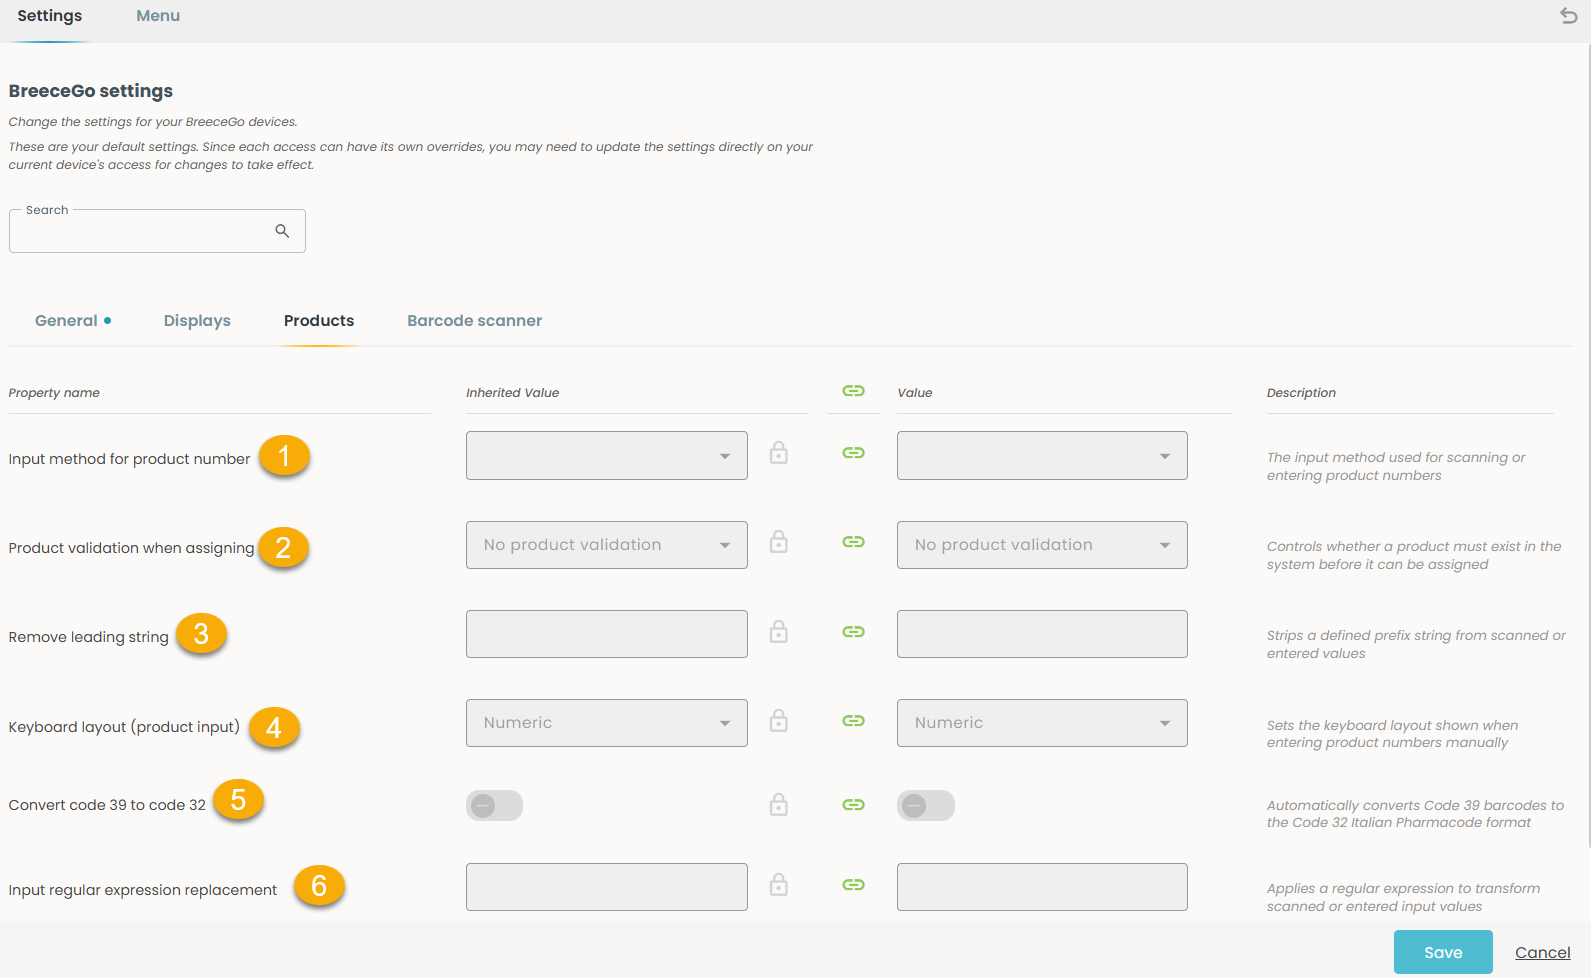
Task: Click 'Change the settings for your BreeceGo devices' text
Action: [x=153, y=122]
